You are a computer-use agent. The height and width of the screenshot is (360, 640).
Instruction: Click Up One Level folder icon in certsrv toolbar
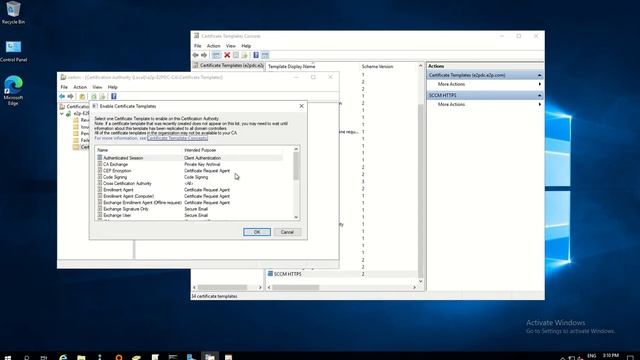(82, 96)
